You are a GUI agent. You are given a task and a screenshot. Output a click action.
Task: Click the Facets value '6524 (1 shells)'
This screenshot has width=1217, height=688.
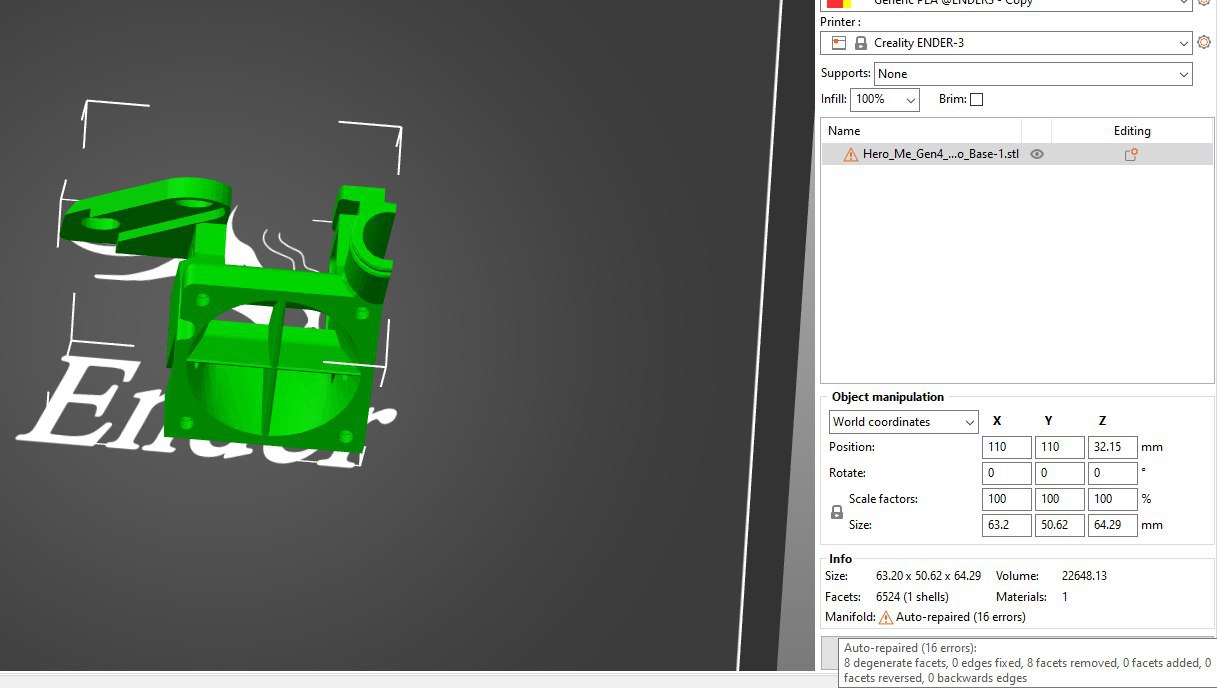[x=912, y=597]
